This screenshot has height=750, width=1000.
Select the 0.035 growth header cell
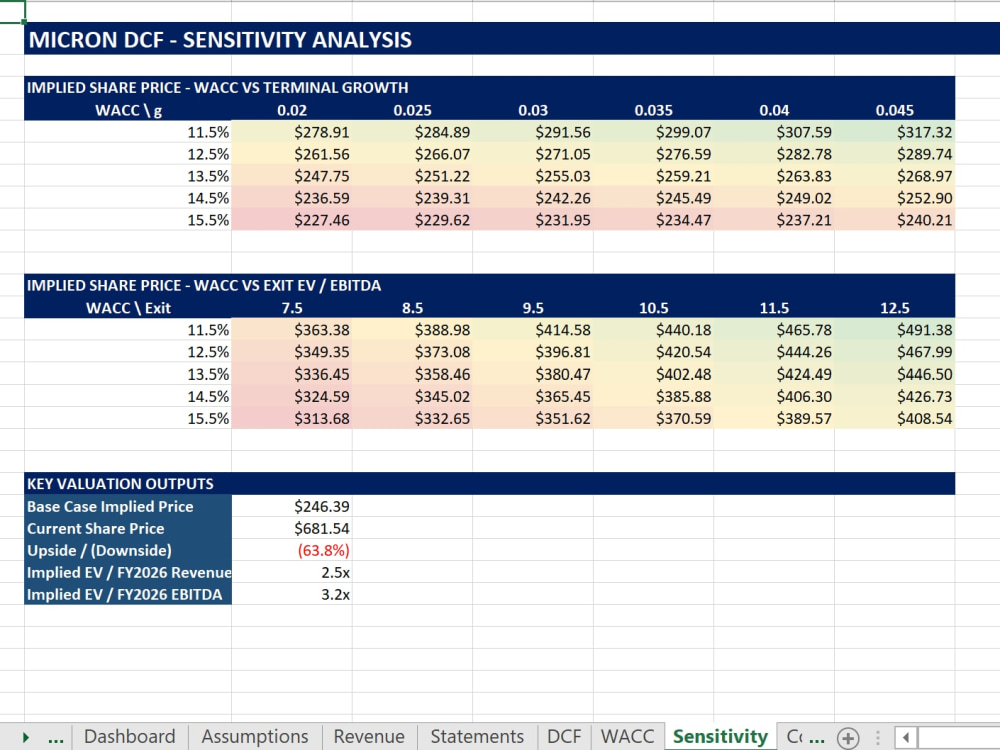(x=653, y=110)
